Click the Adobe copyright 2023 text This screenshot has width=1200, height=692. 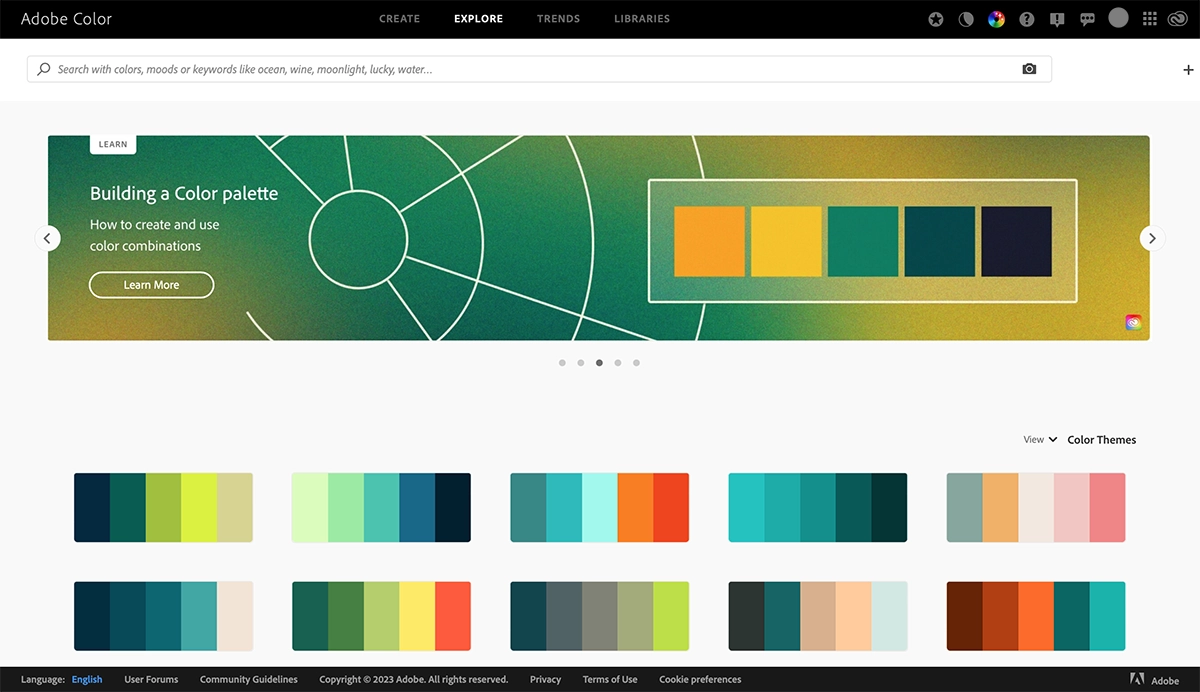pyautogui.click(x=413, y=679)
